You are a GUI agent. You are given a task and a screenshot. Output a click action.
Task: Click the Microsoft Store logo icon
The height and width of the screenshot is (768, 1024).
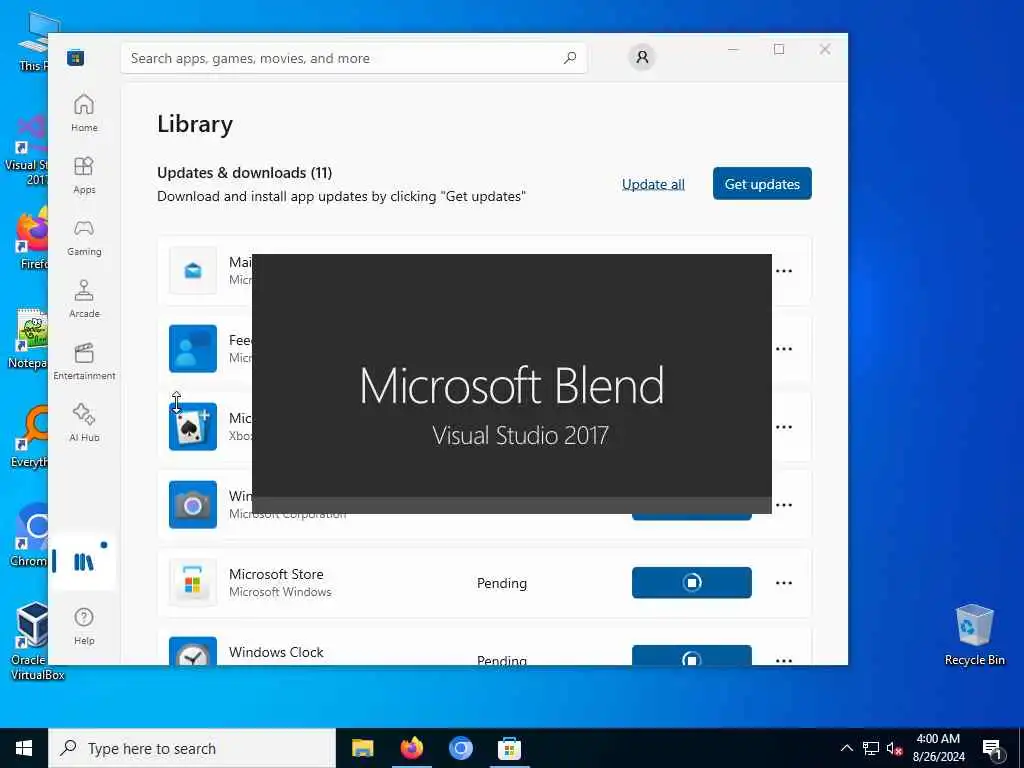[x=76, y=58]
